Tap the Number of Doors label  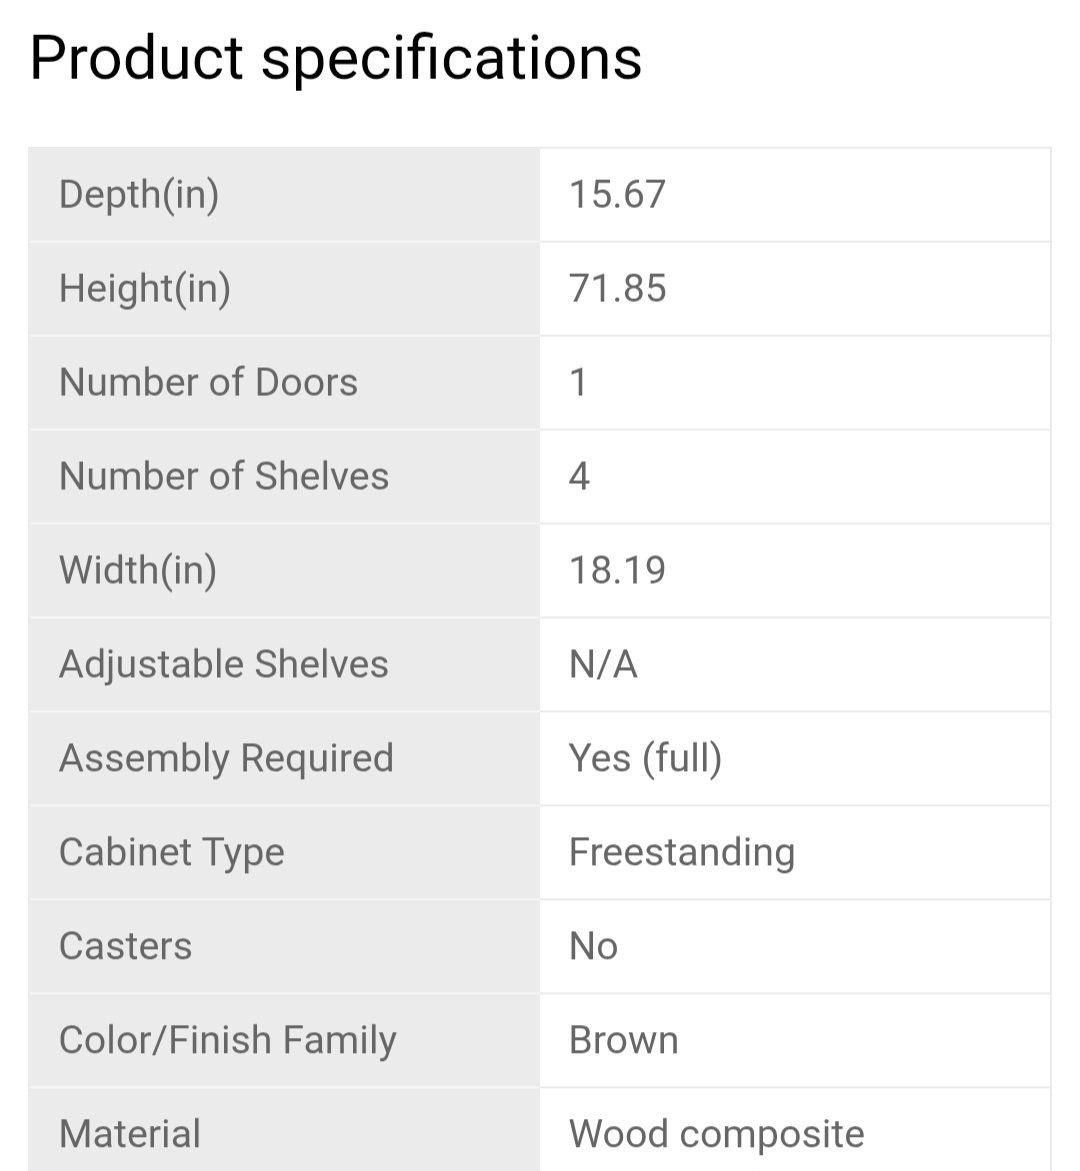(x=208, y=382)
